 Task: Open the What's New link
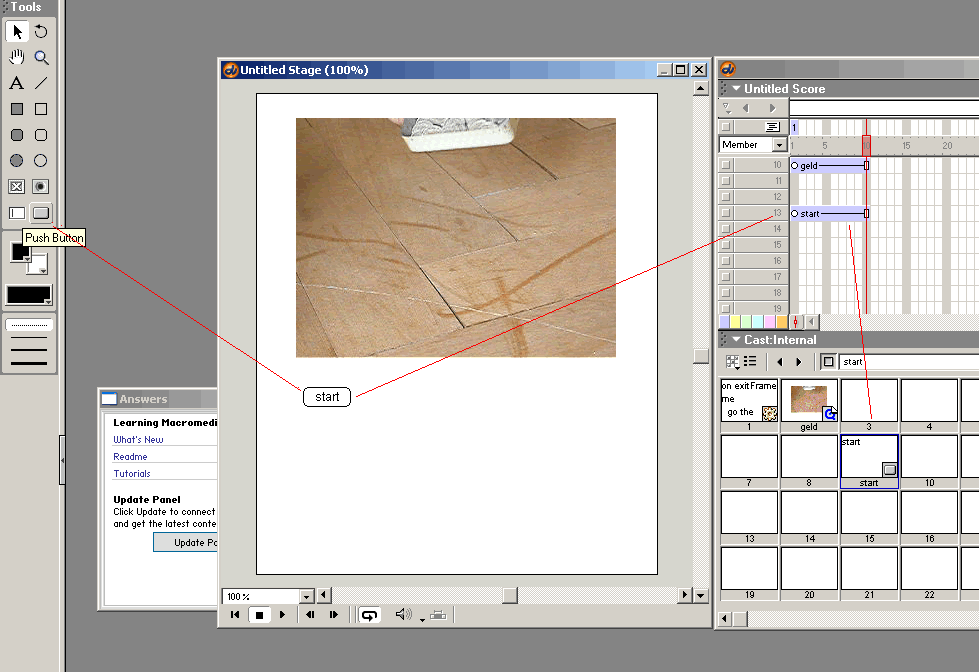pyautogui.click(x=138, y=440)
